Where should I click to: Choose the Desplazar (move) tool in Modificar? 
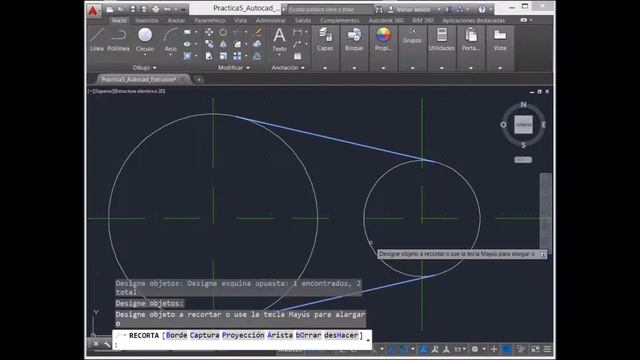(x=209, y=32)
